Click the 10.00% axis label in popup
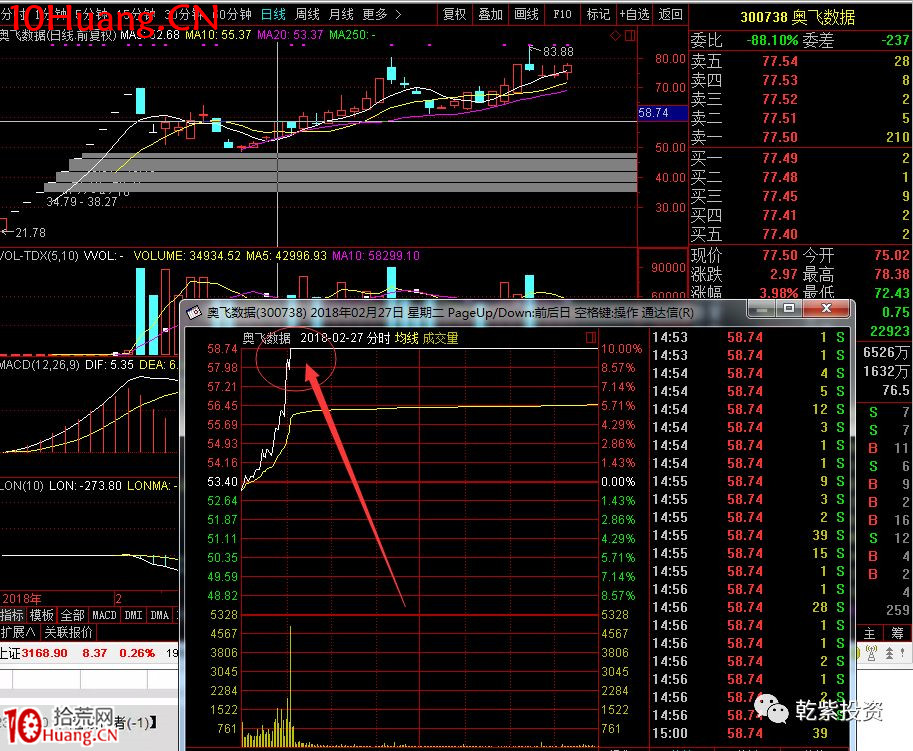The height and width of the screenshot is (751, 913). coord(621,349)
